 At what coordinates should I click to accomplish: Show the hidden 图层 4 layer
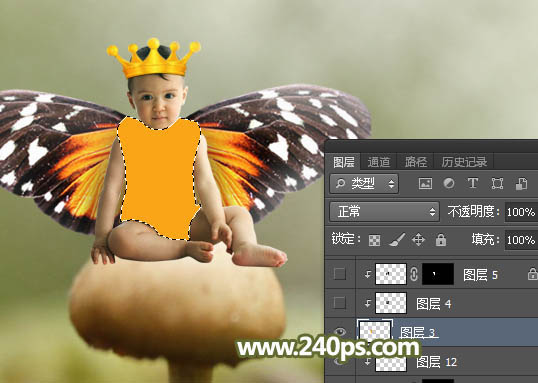pyautogui.click(x=339, y=303)
